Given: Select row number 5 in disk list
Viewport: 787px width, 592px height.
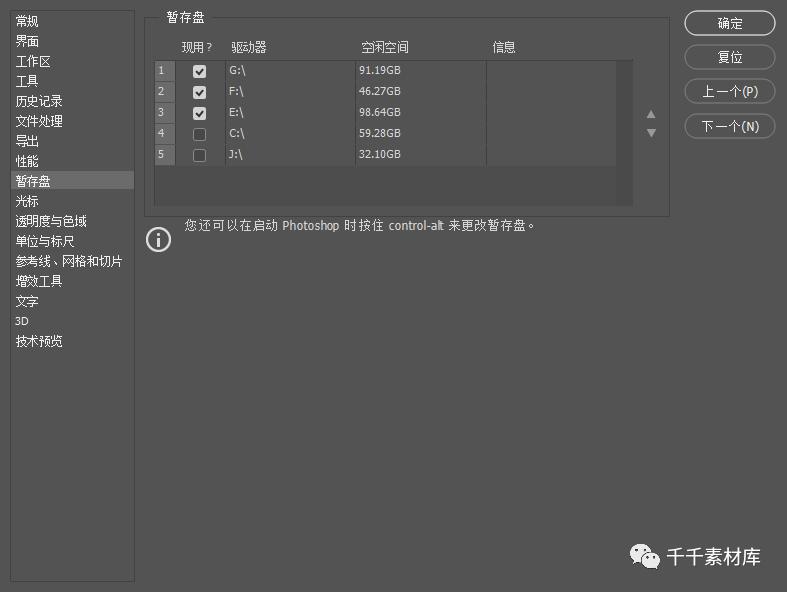Looking at the screenshot, I should (165, 155).
